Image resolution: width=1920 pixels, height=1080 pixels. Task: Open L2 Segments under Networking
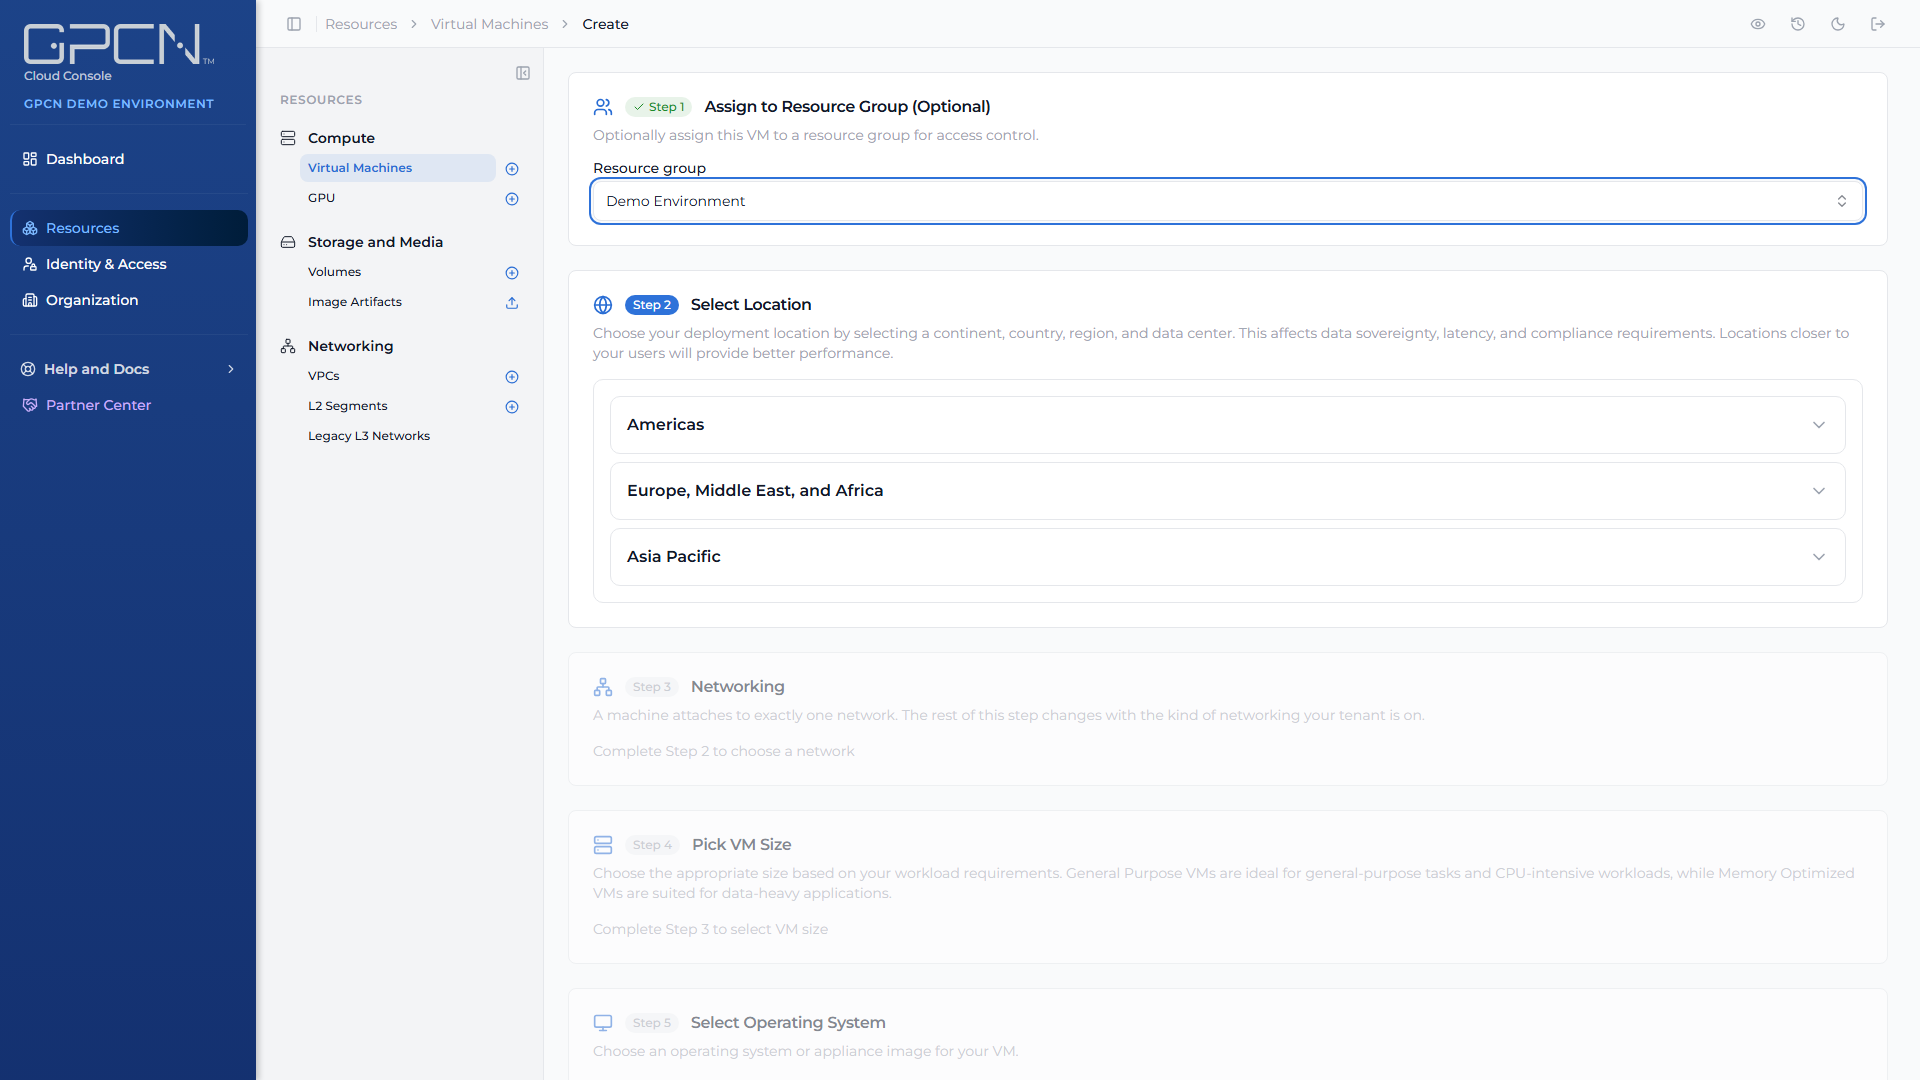397,406
